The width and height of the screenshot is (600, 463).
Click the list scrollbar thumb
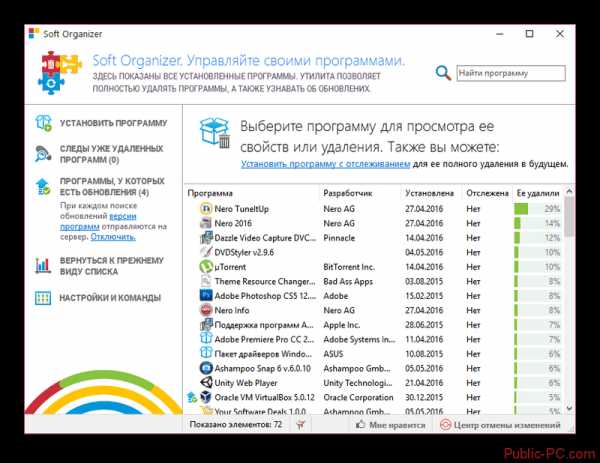569,217
